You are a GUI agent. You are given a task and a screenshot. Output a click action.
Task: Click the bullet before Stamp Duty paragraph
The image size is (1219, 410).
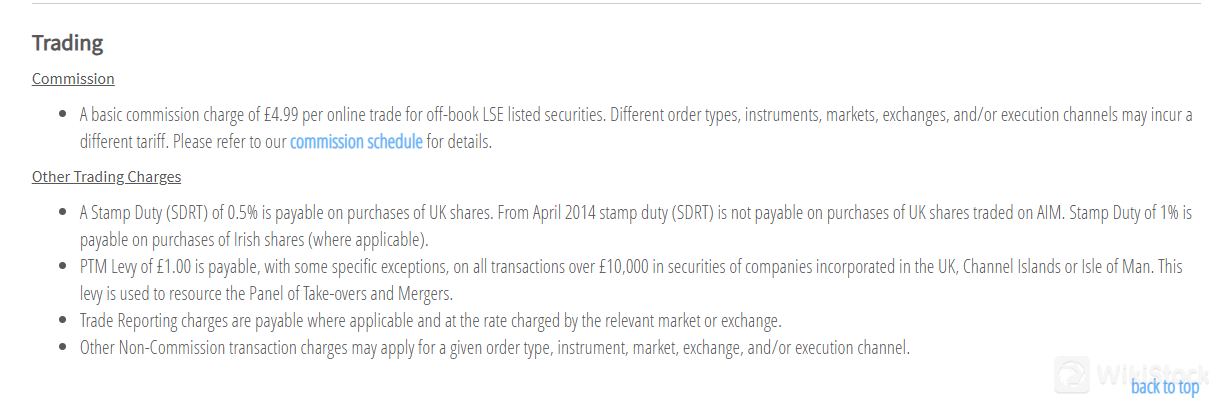[63, 213]
